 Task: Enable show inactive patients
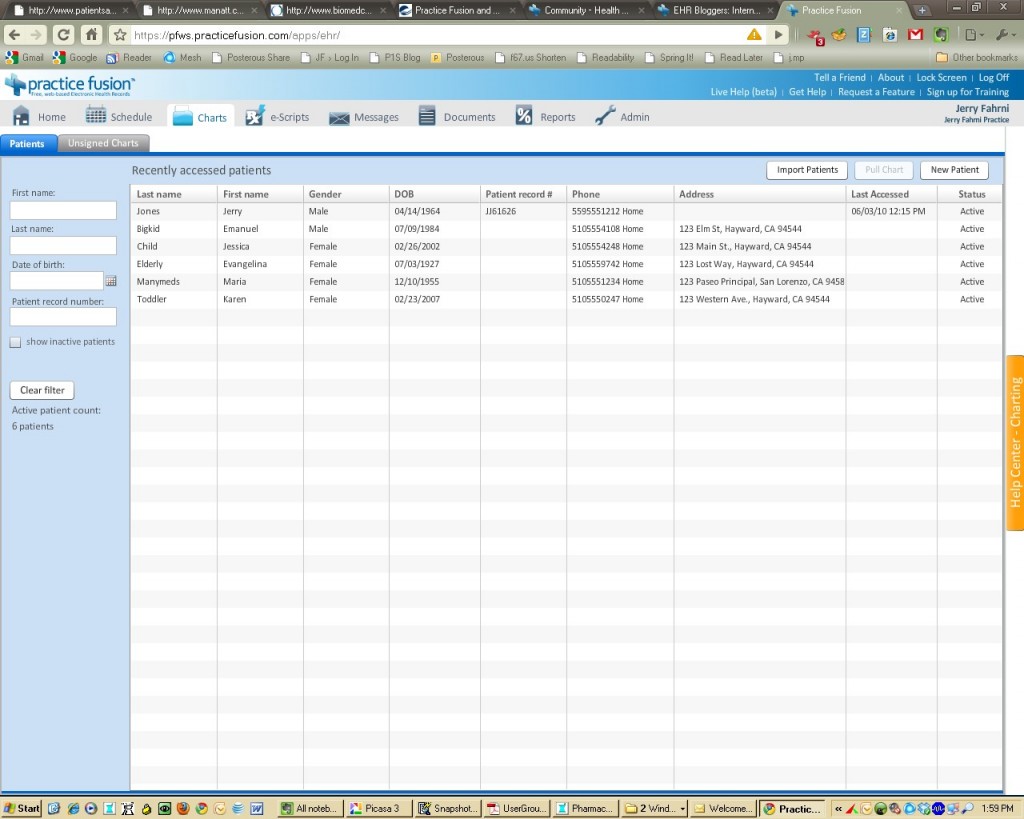click(x=15, y=341)
